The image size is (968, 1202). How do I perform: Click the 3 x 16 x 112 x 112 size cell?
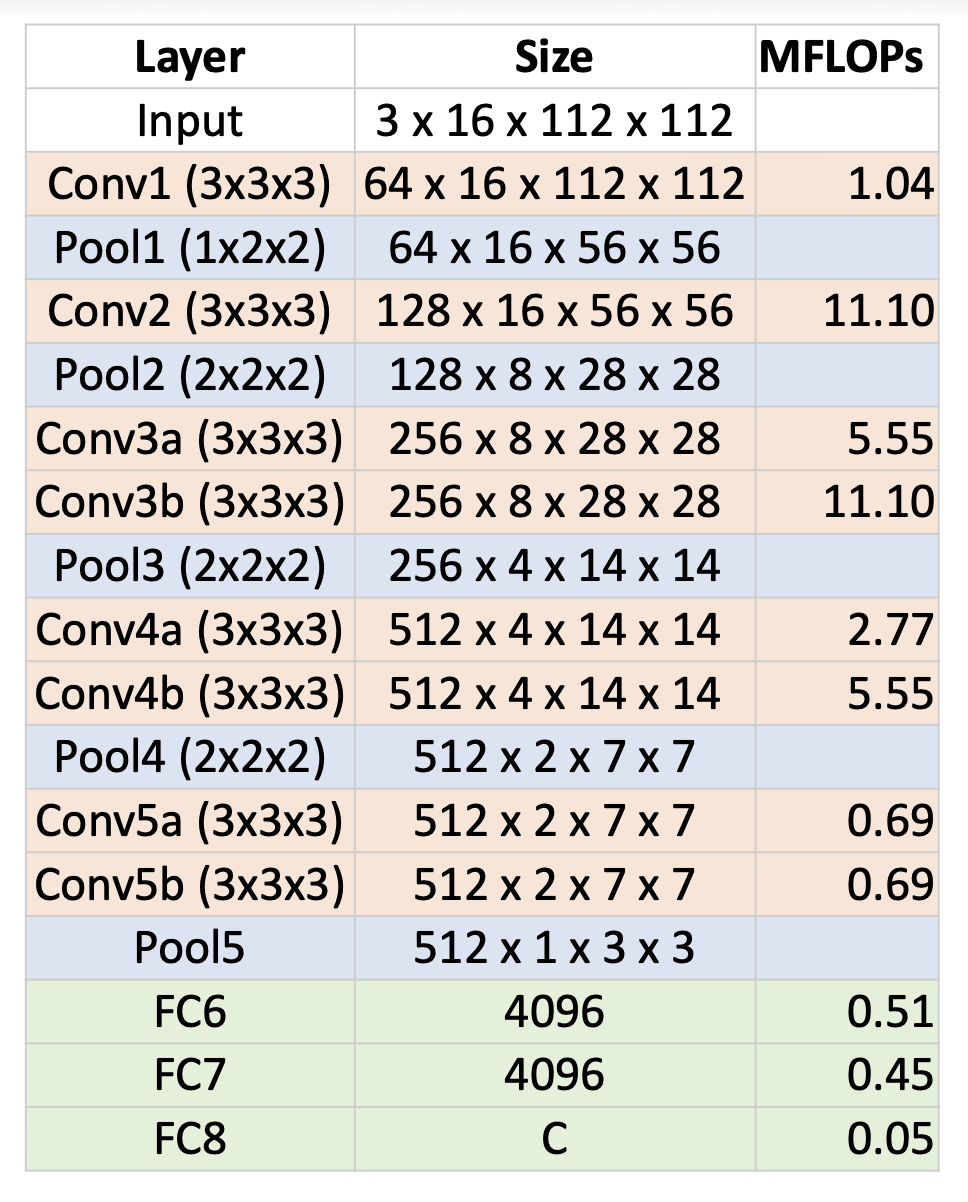point(554,121)
